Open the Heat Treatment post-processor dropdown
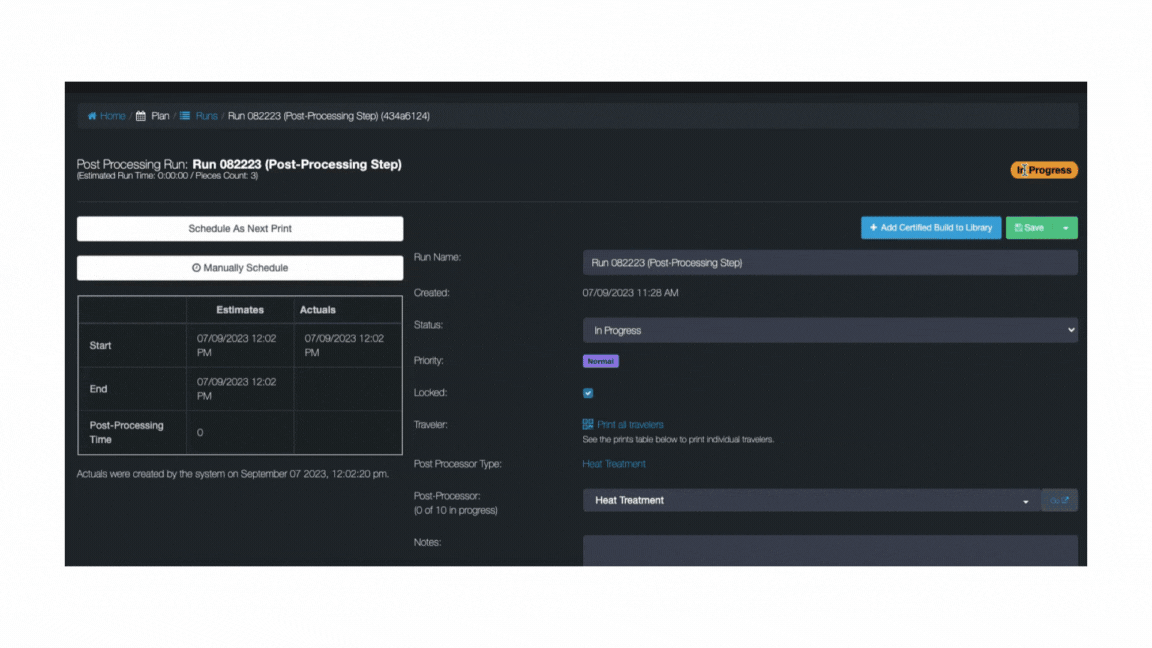Screen dimensions: 1152x648 click(x=812, y=500)
